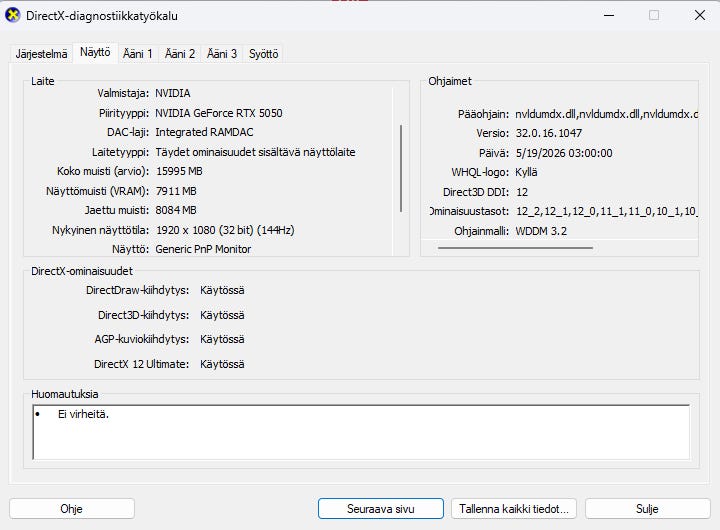Close the window with the X button
720x530 pixels.
tap(699, 15)
